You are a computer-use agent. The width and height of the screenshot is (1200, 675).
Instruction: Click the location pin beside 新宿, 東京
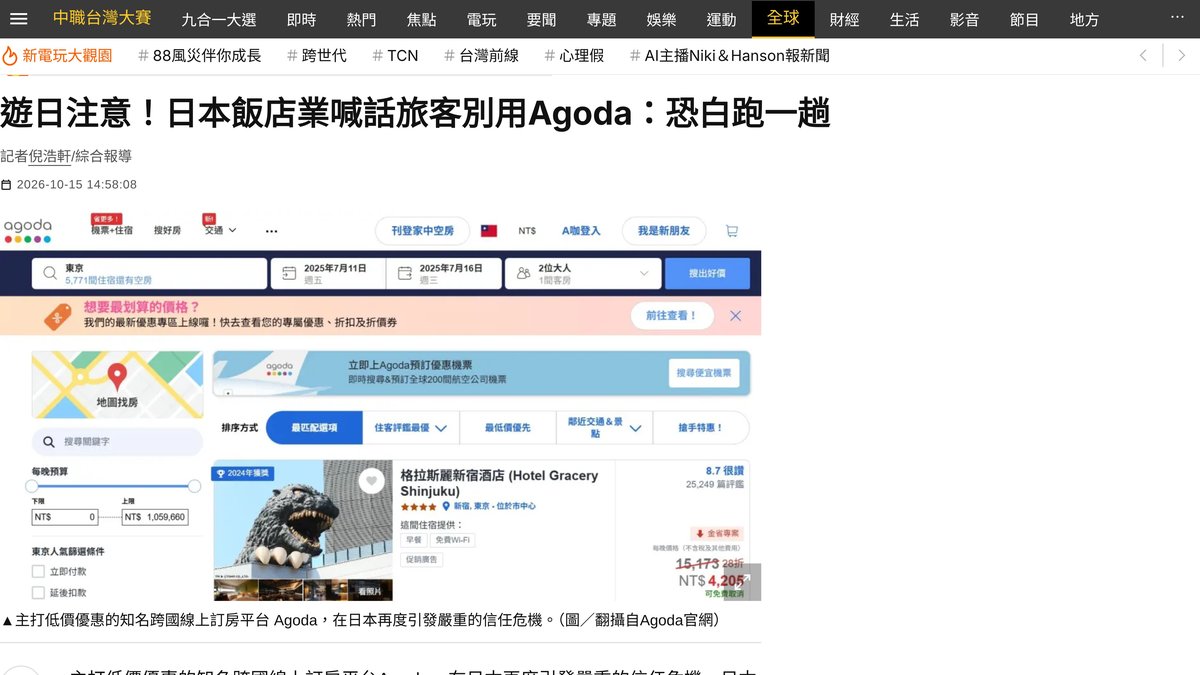pos(447,506)
